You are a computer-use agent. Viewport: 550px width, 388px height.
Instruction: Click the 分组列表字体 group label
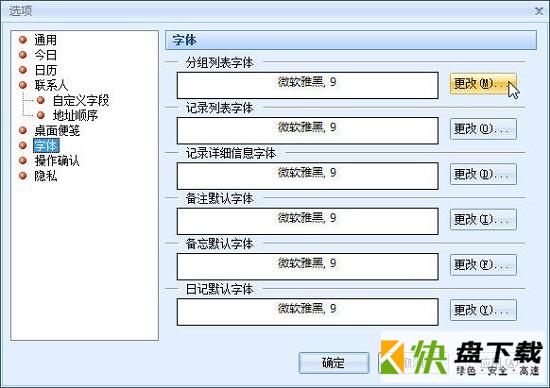(x=219, y=63)
